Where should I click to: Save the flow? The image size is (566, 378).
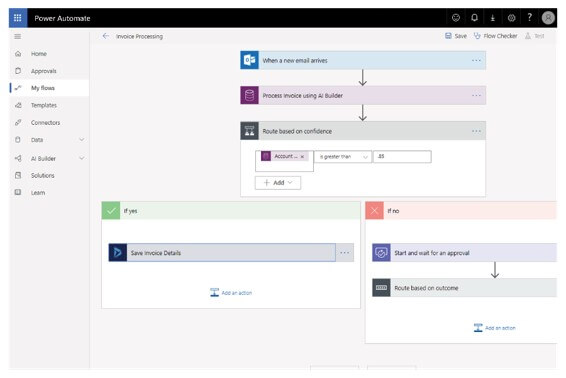[x=456, y=36]
